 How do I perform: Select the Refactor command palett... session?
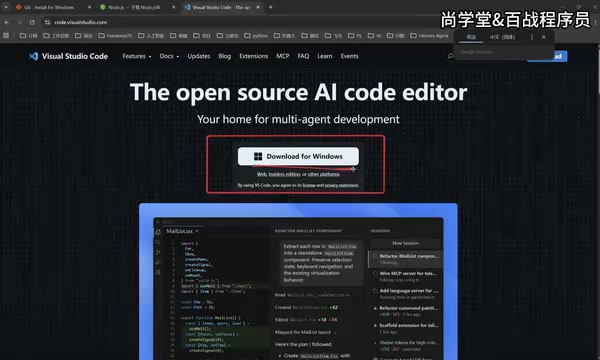(406, 311)
